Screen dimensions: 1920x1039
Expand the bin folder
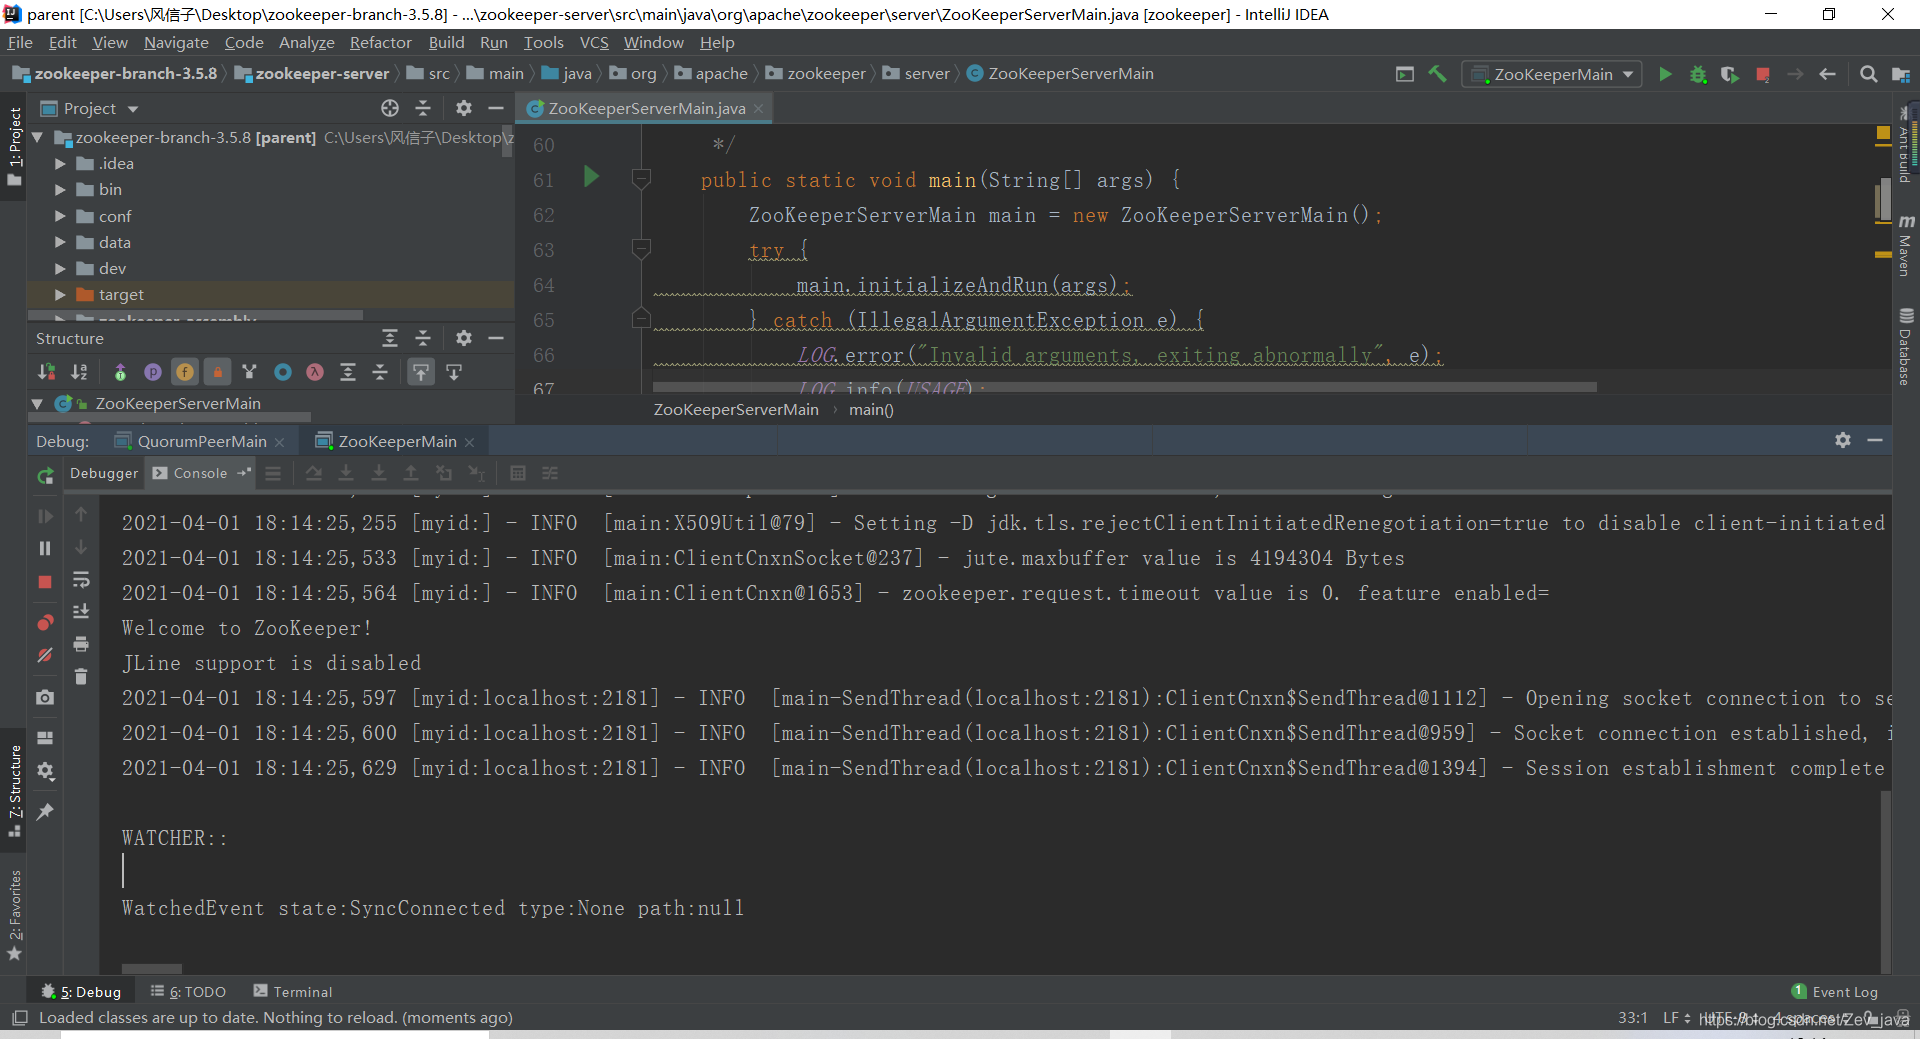pyautogui.click(x=60, y=189)
